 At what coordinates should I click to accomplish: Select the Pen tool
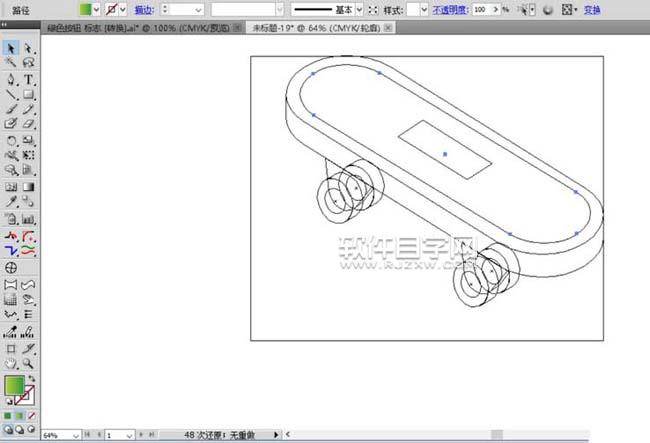point(11,79)
